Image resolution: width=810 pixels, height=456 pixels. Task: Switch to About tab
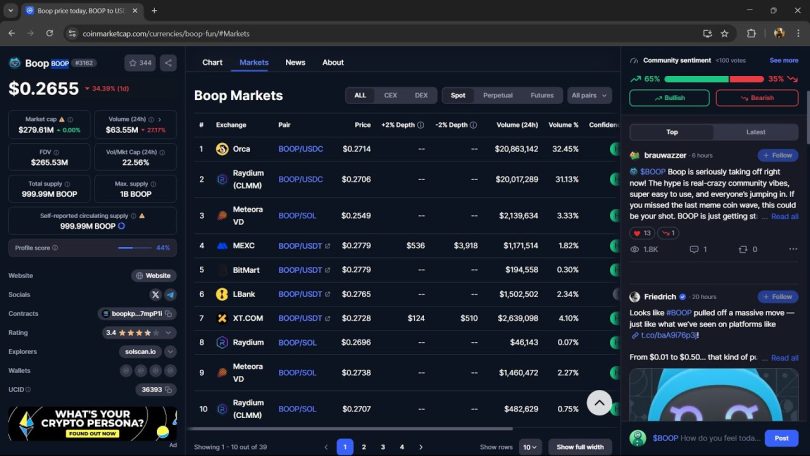[x=333, y=62]
